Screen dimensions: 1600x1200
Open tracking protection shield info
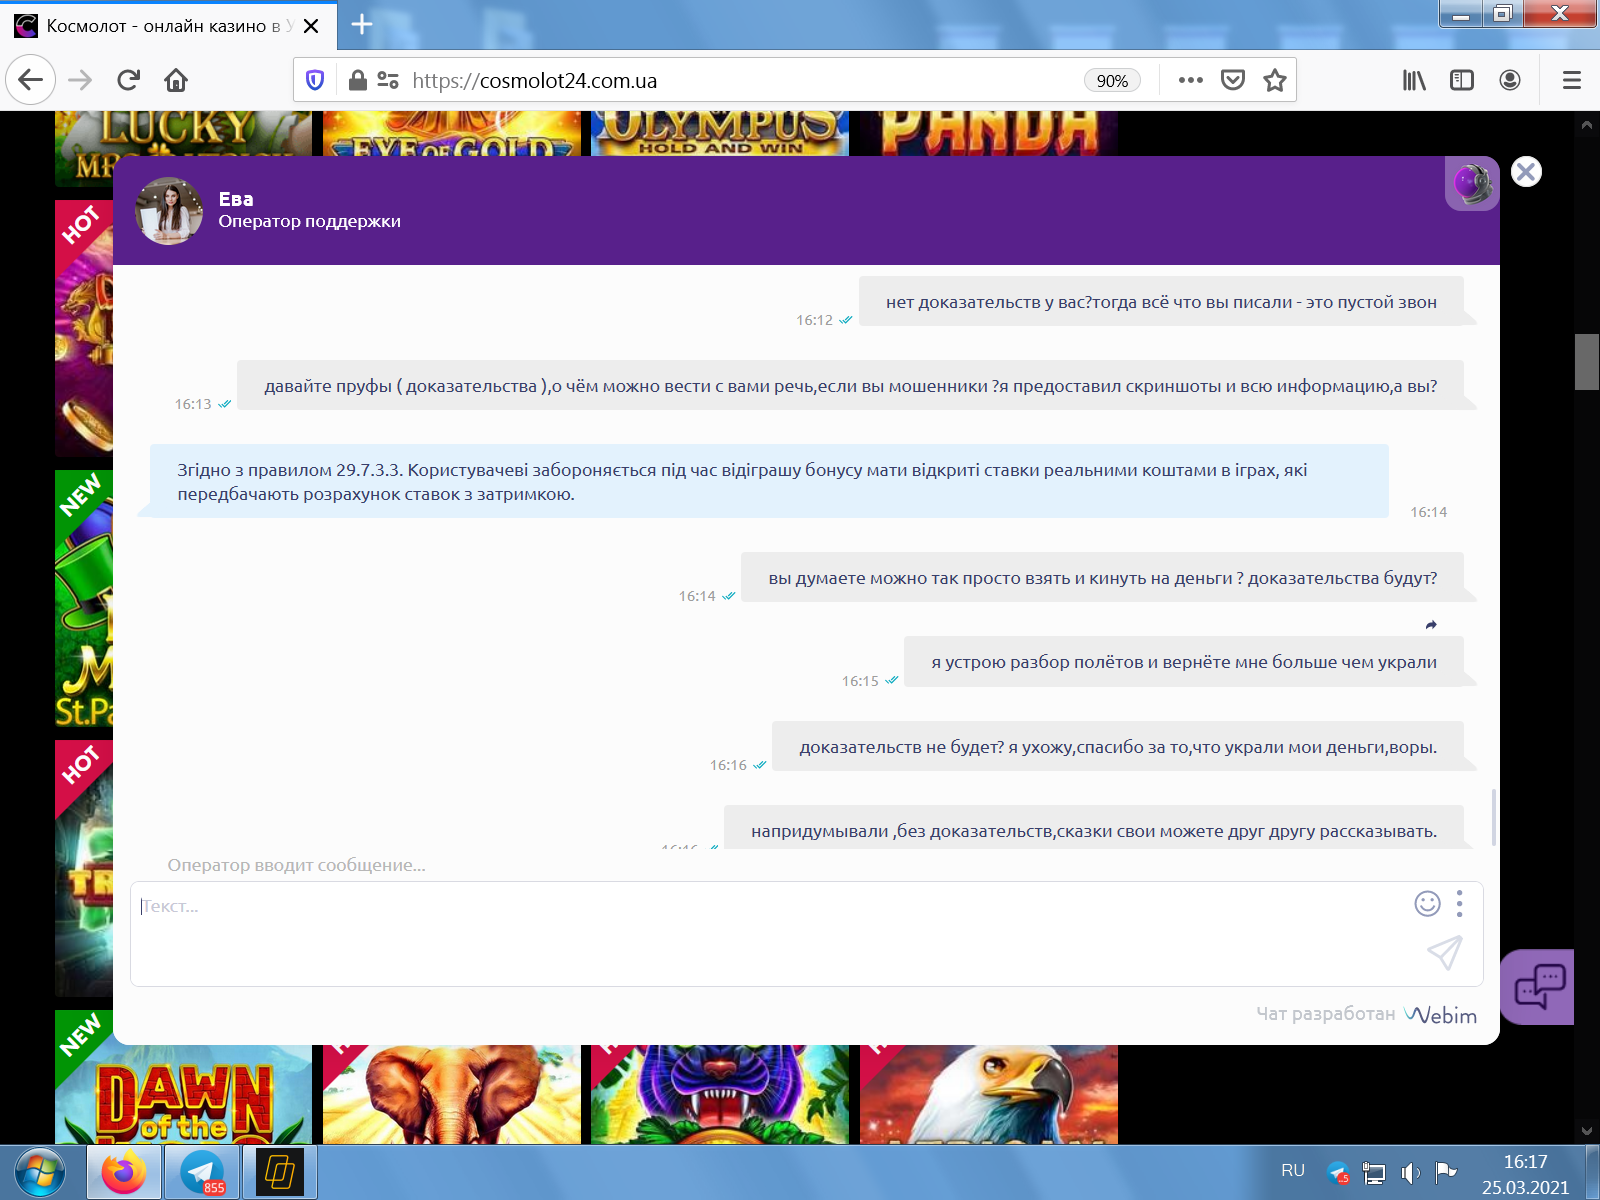[x=315, y=80]
